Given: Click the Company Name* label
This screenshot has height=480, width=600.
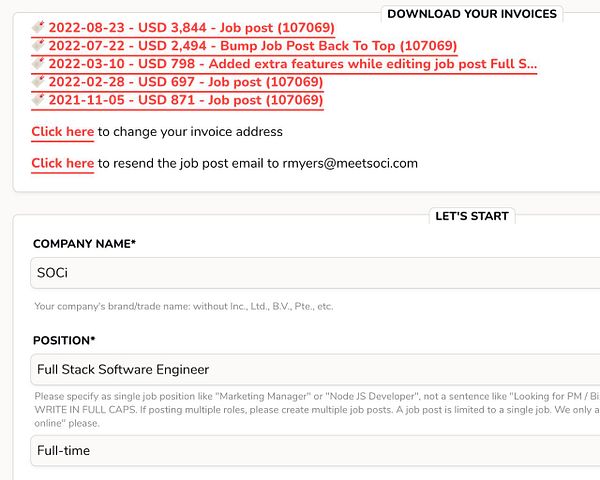Looking at the screenshot, I should (x=85, y=244).
